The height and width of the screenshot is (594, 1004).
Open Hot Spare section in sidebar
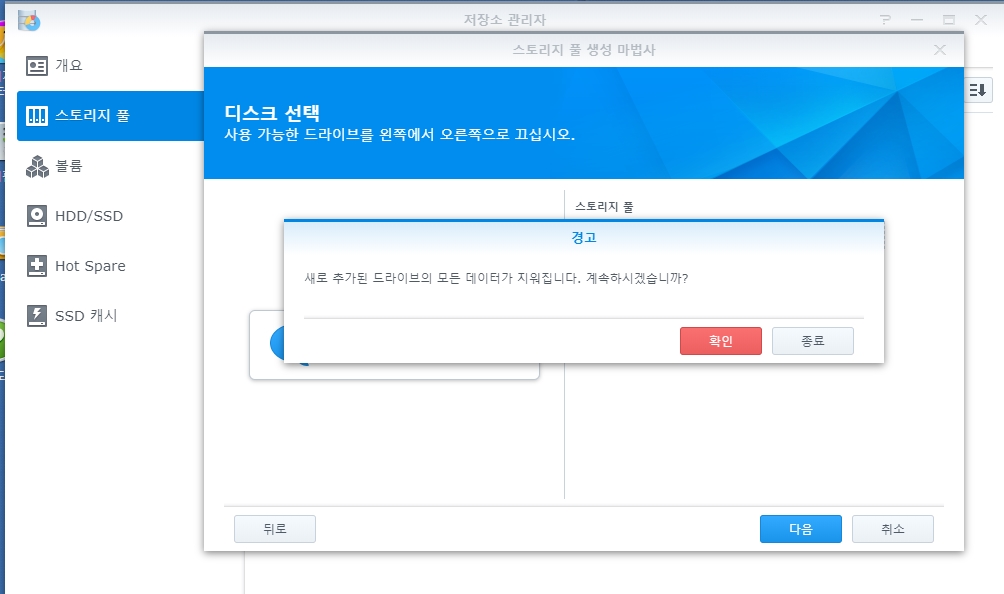pos(110,266)
